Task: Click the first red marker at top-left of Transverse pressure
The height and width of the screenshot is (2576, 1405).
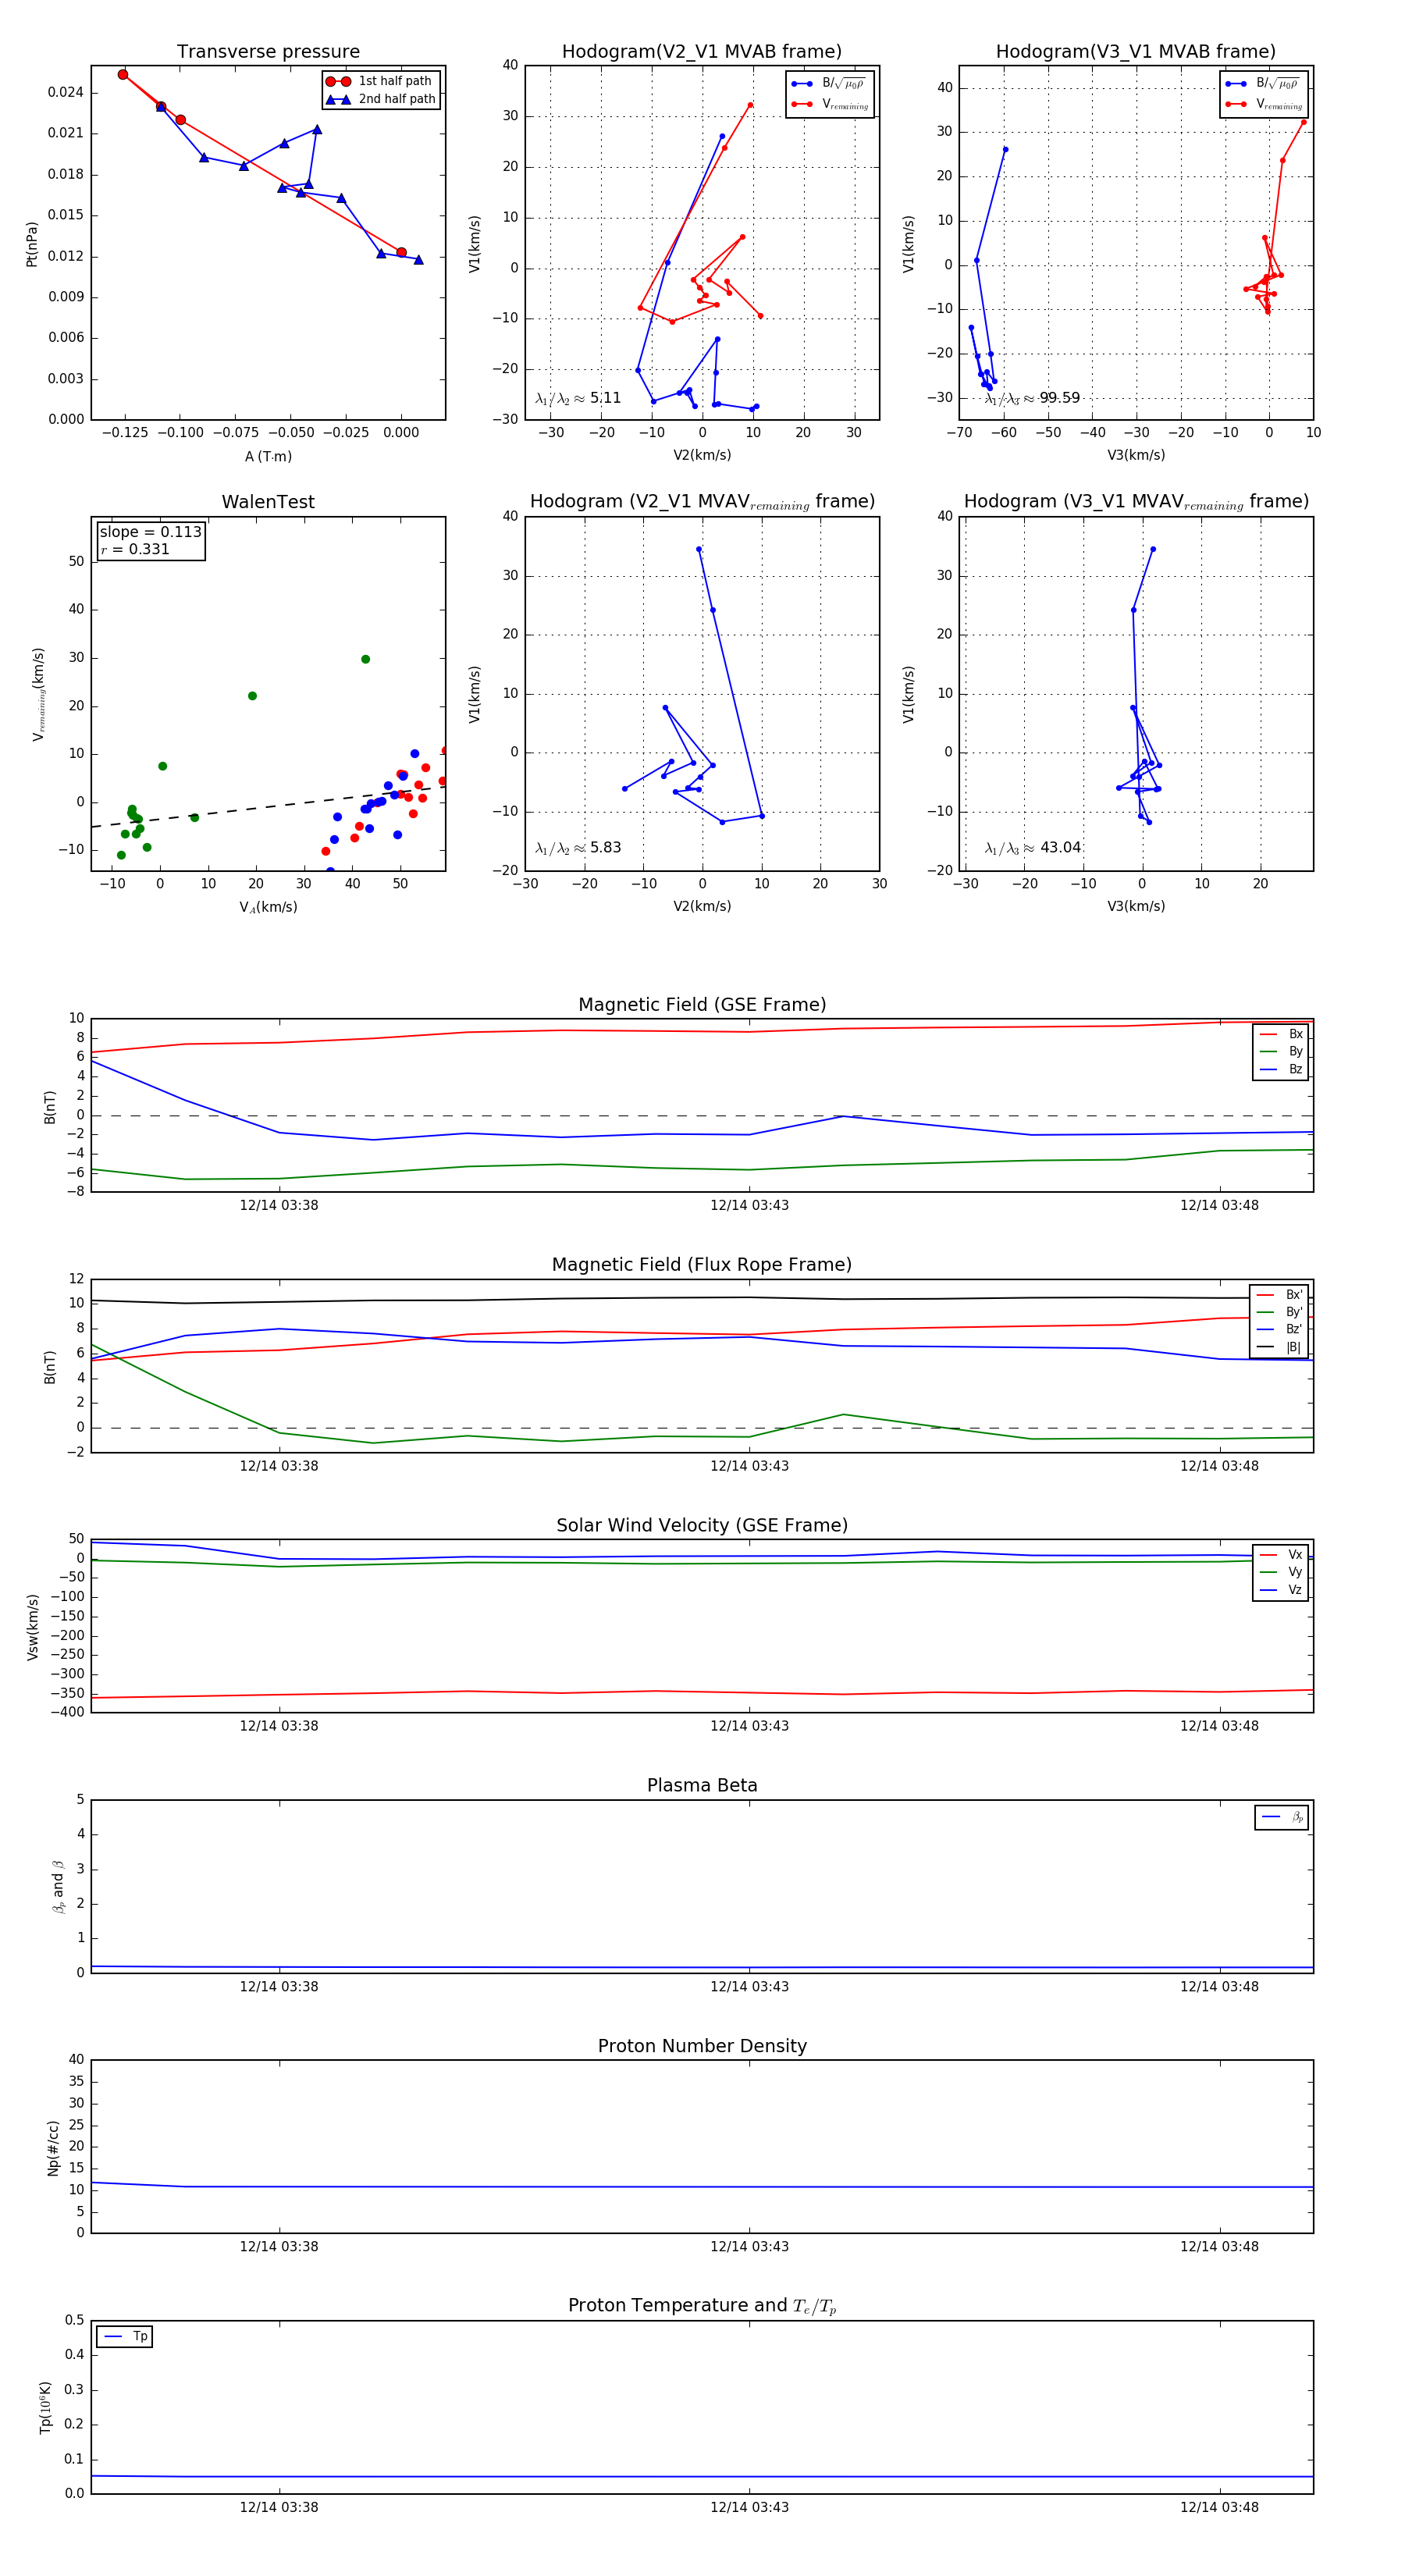Action: 123,74
